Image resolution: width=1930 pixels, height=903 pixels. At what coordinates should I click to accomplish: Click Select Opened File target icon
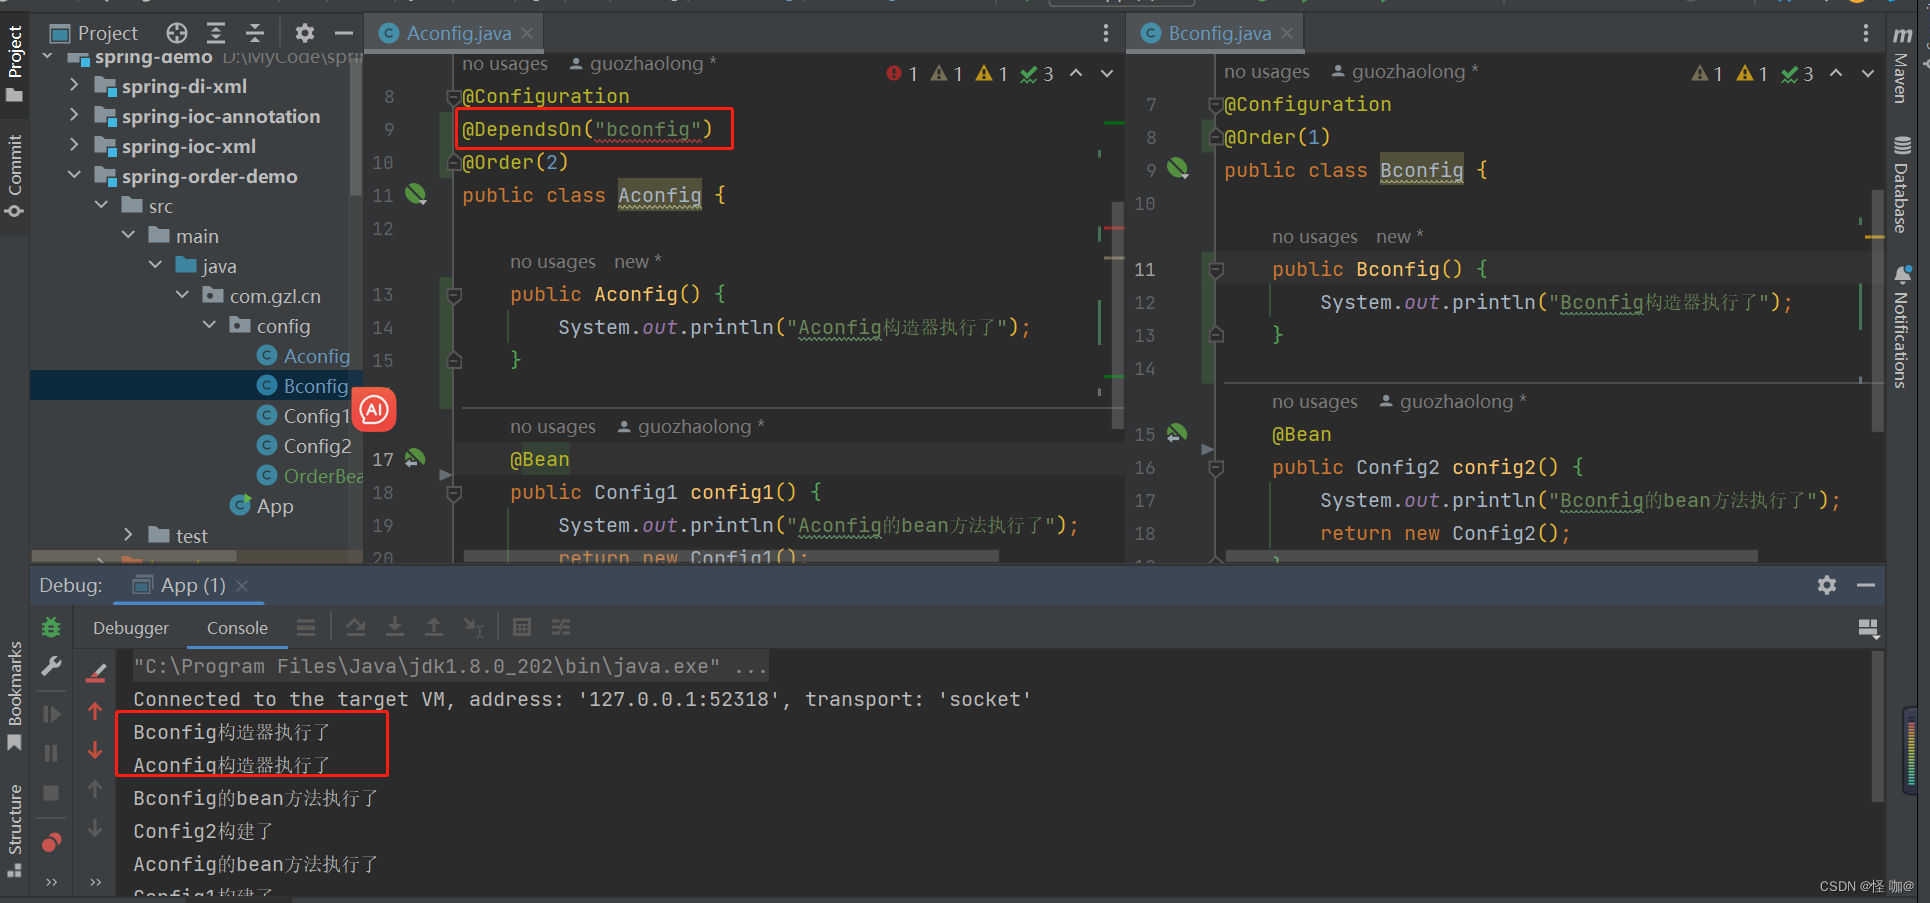click(177, 33)
